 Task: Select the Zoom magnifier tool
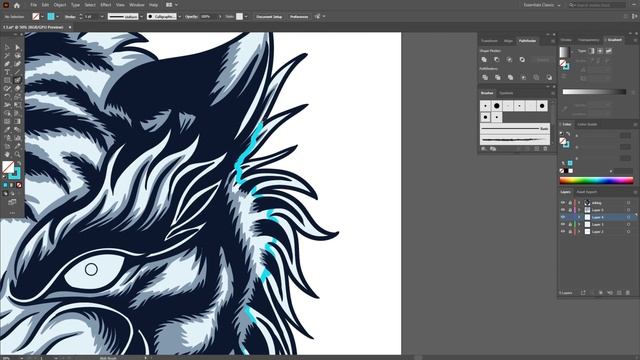[x=18, y=154]
